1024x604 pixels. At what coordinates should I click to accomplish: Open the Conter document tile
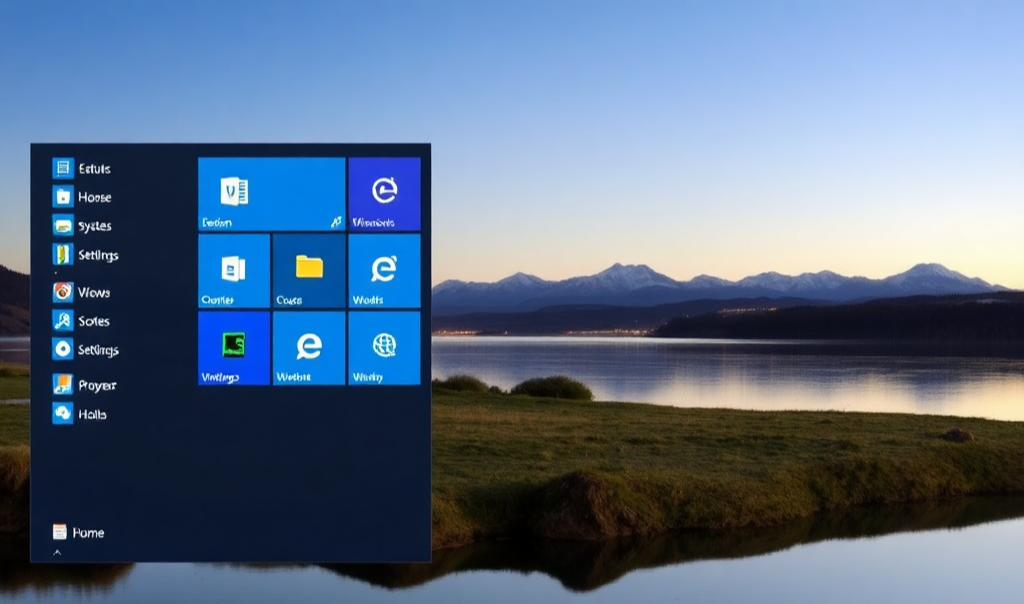(x=234, y=270)
